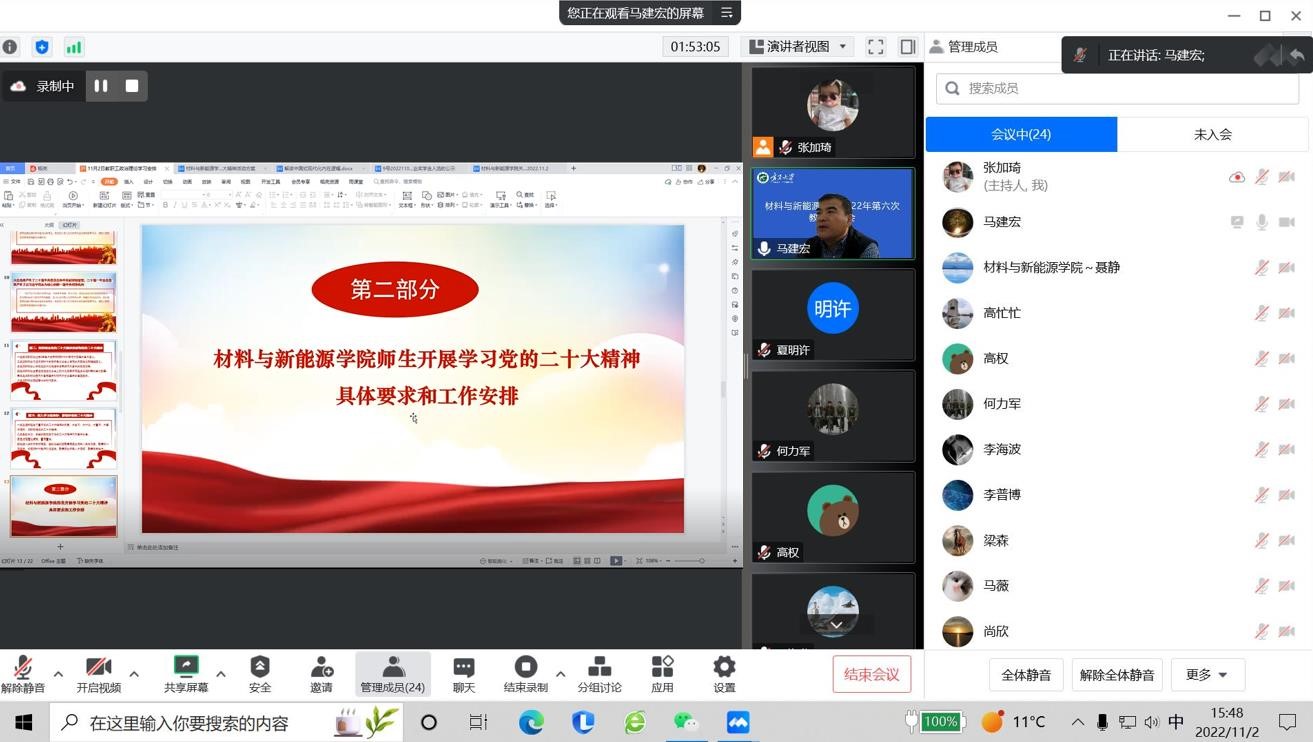1313x742 pixels.
Task: Select the In Meeting (会议中) tab
Action: tap(1021, 134)
